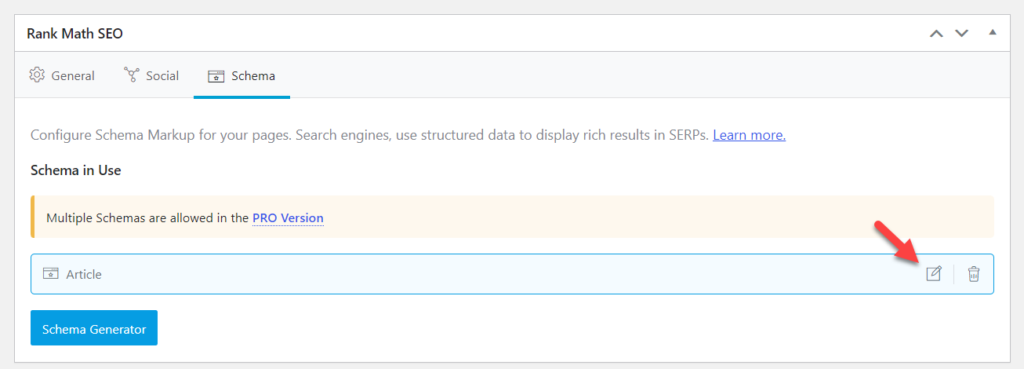The width and height of the screenshot is (1024, 369).
Task: Collapse panel using the small triangle toggle
Action: click(x=993, y=32)
